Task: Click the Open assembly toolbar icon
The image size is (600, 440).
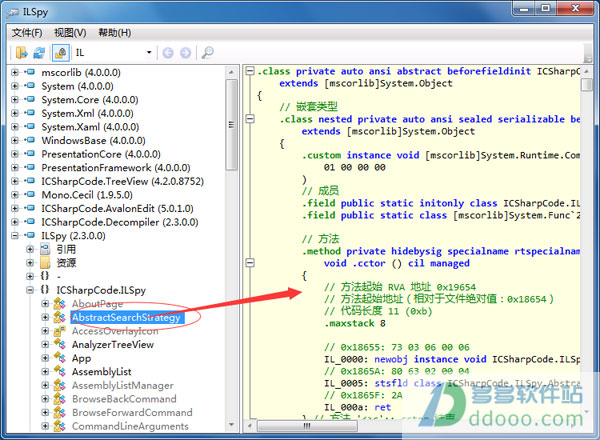Action: [21, 52]
